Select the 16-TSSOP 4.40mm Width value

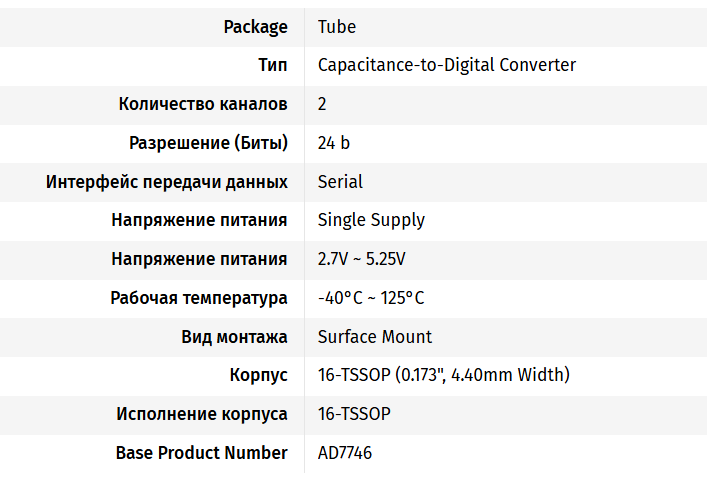click(443, 376)
